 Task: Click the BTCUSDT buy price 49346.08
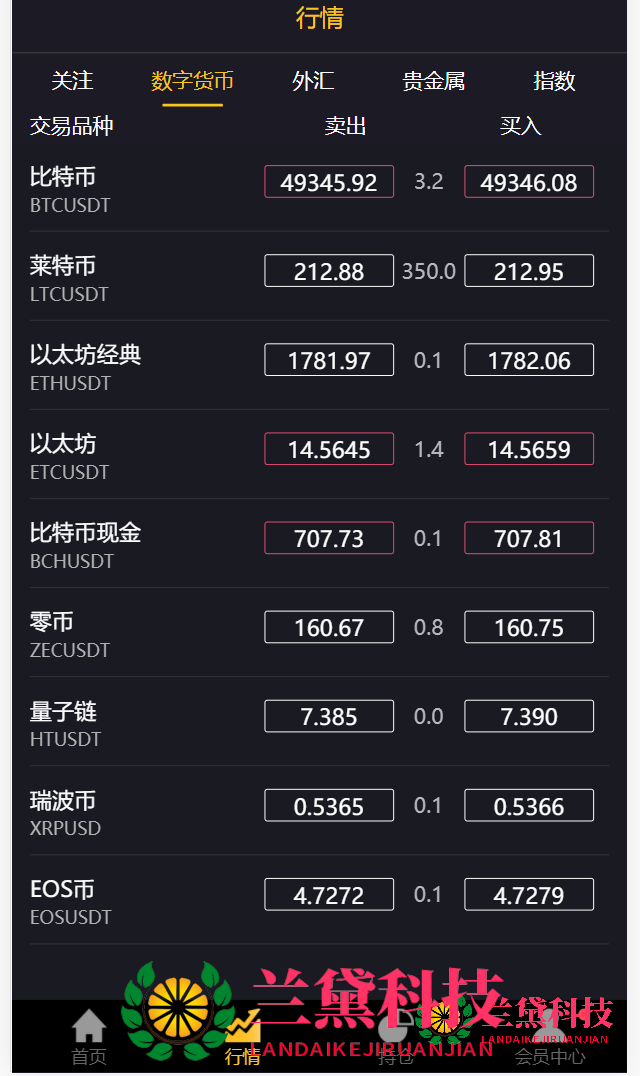[x=529, y=182]
